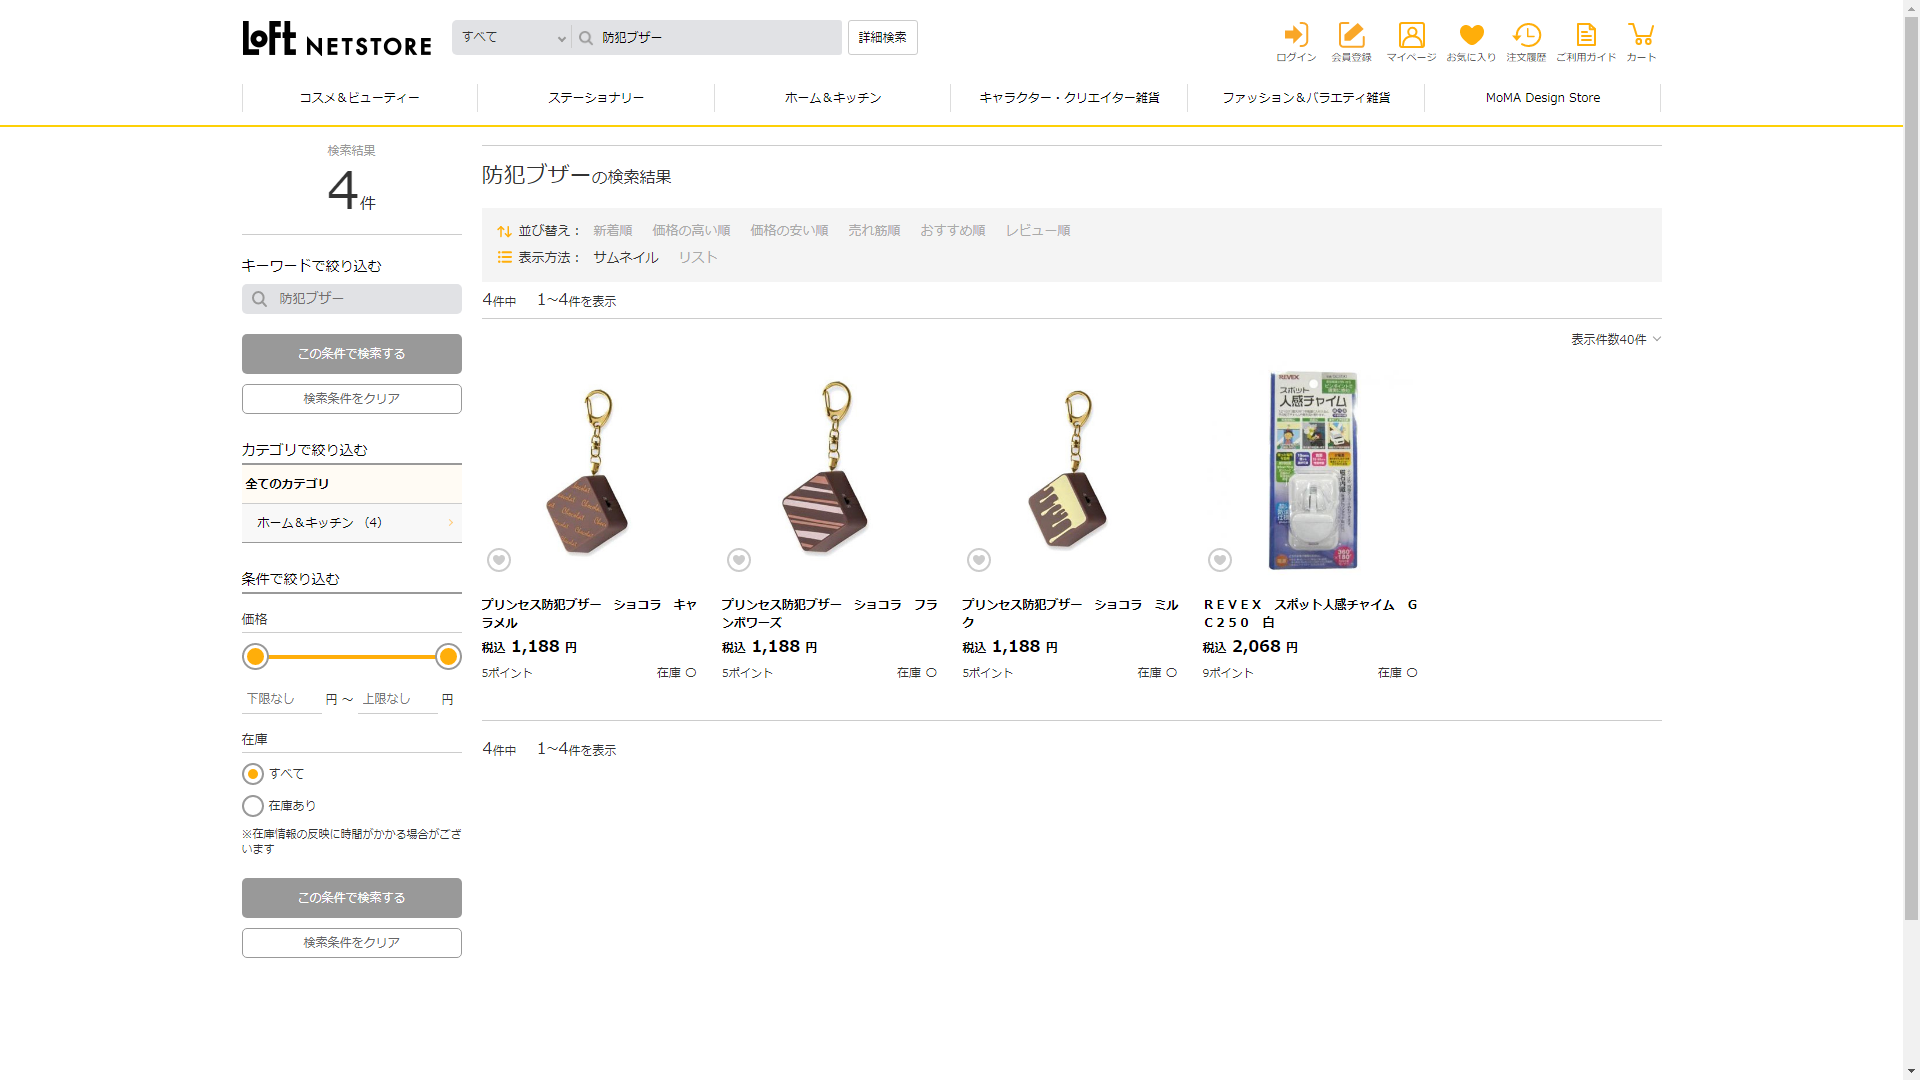Image resolution: width=1920 pixels, height=1080 pixels.
Task: Open order history clock icon
Action: pos(1526,36)
